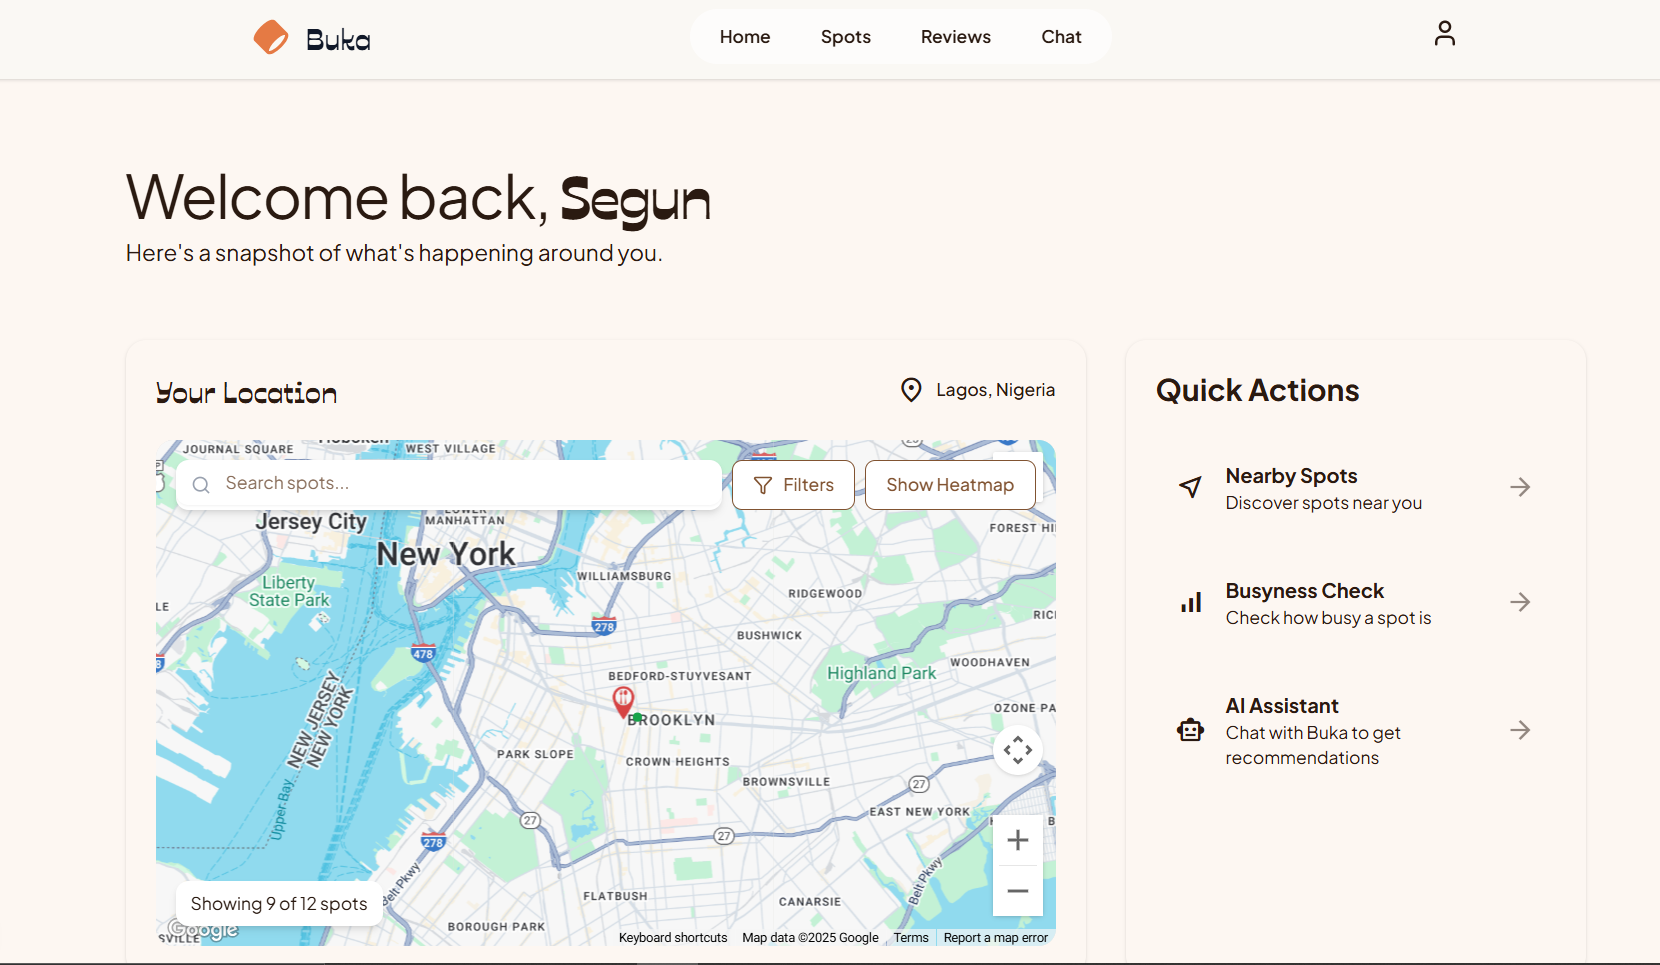Select the Nearby Spots quick action
1660x965 pixels.
(1355, 488)
